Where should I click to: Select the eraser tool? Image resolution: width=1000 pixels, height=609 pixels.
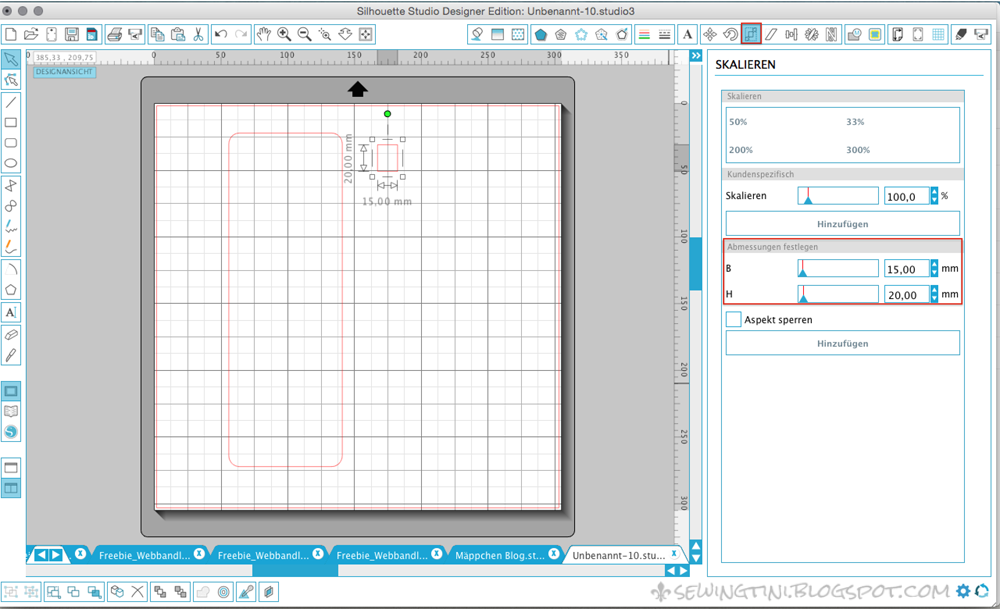[x=11, y=335]
